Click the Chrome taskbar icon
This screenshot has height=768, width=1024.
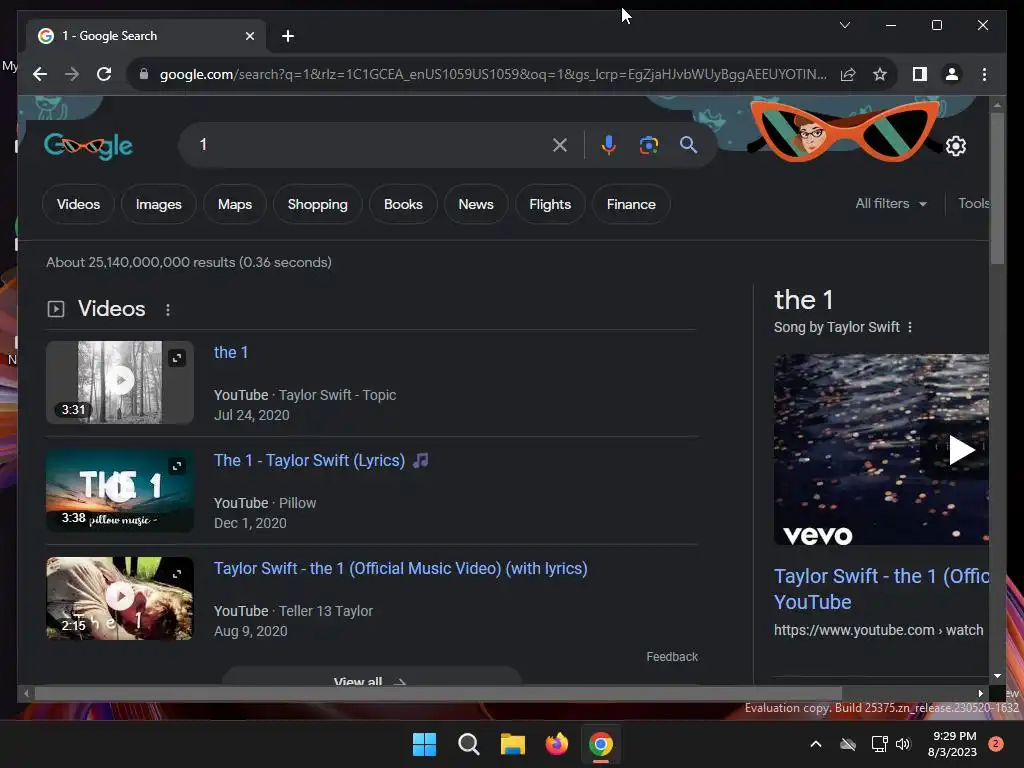point(601,744)
